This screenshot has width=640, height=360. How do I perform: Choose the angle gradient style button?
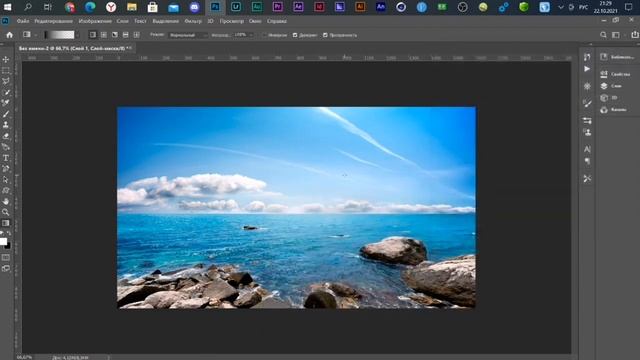tap(115, 35)
